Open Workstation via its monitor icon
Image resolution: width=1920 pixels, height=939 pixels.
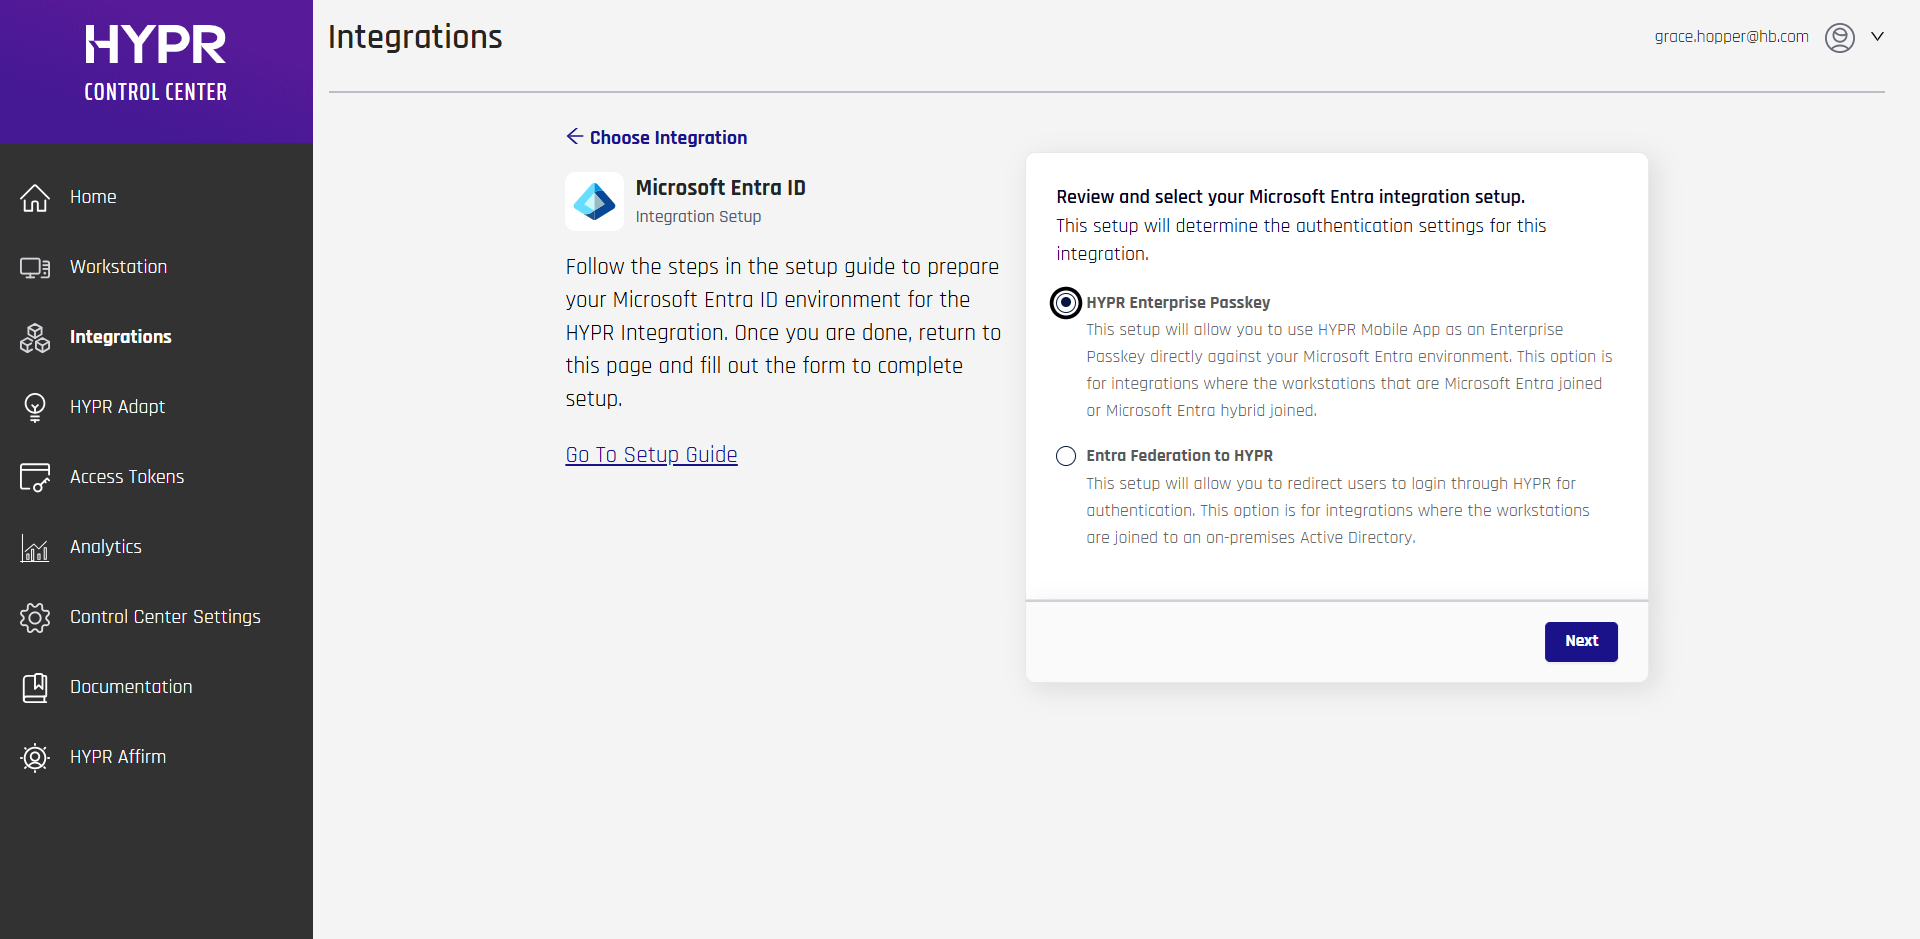tap(35, 268)
